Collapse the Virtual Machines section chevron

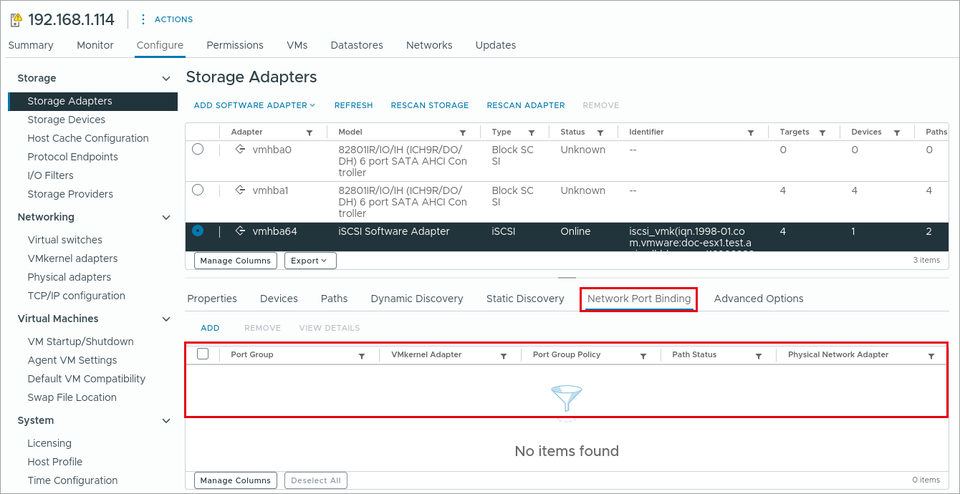[165, 319]
